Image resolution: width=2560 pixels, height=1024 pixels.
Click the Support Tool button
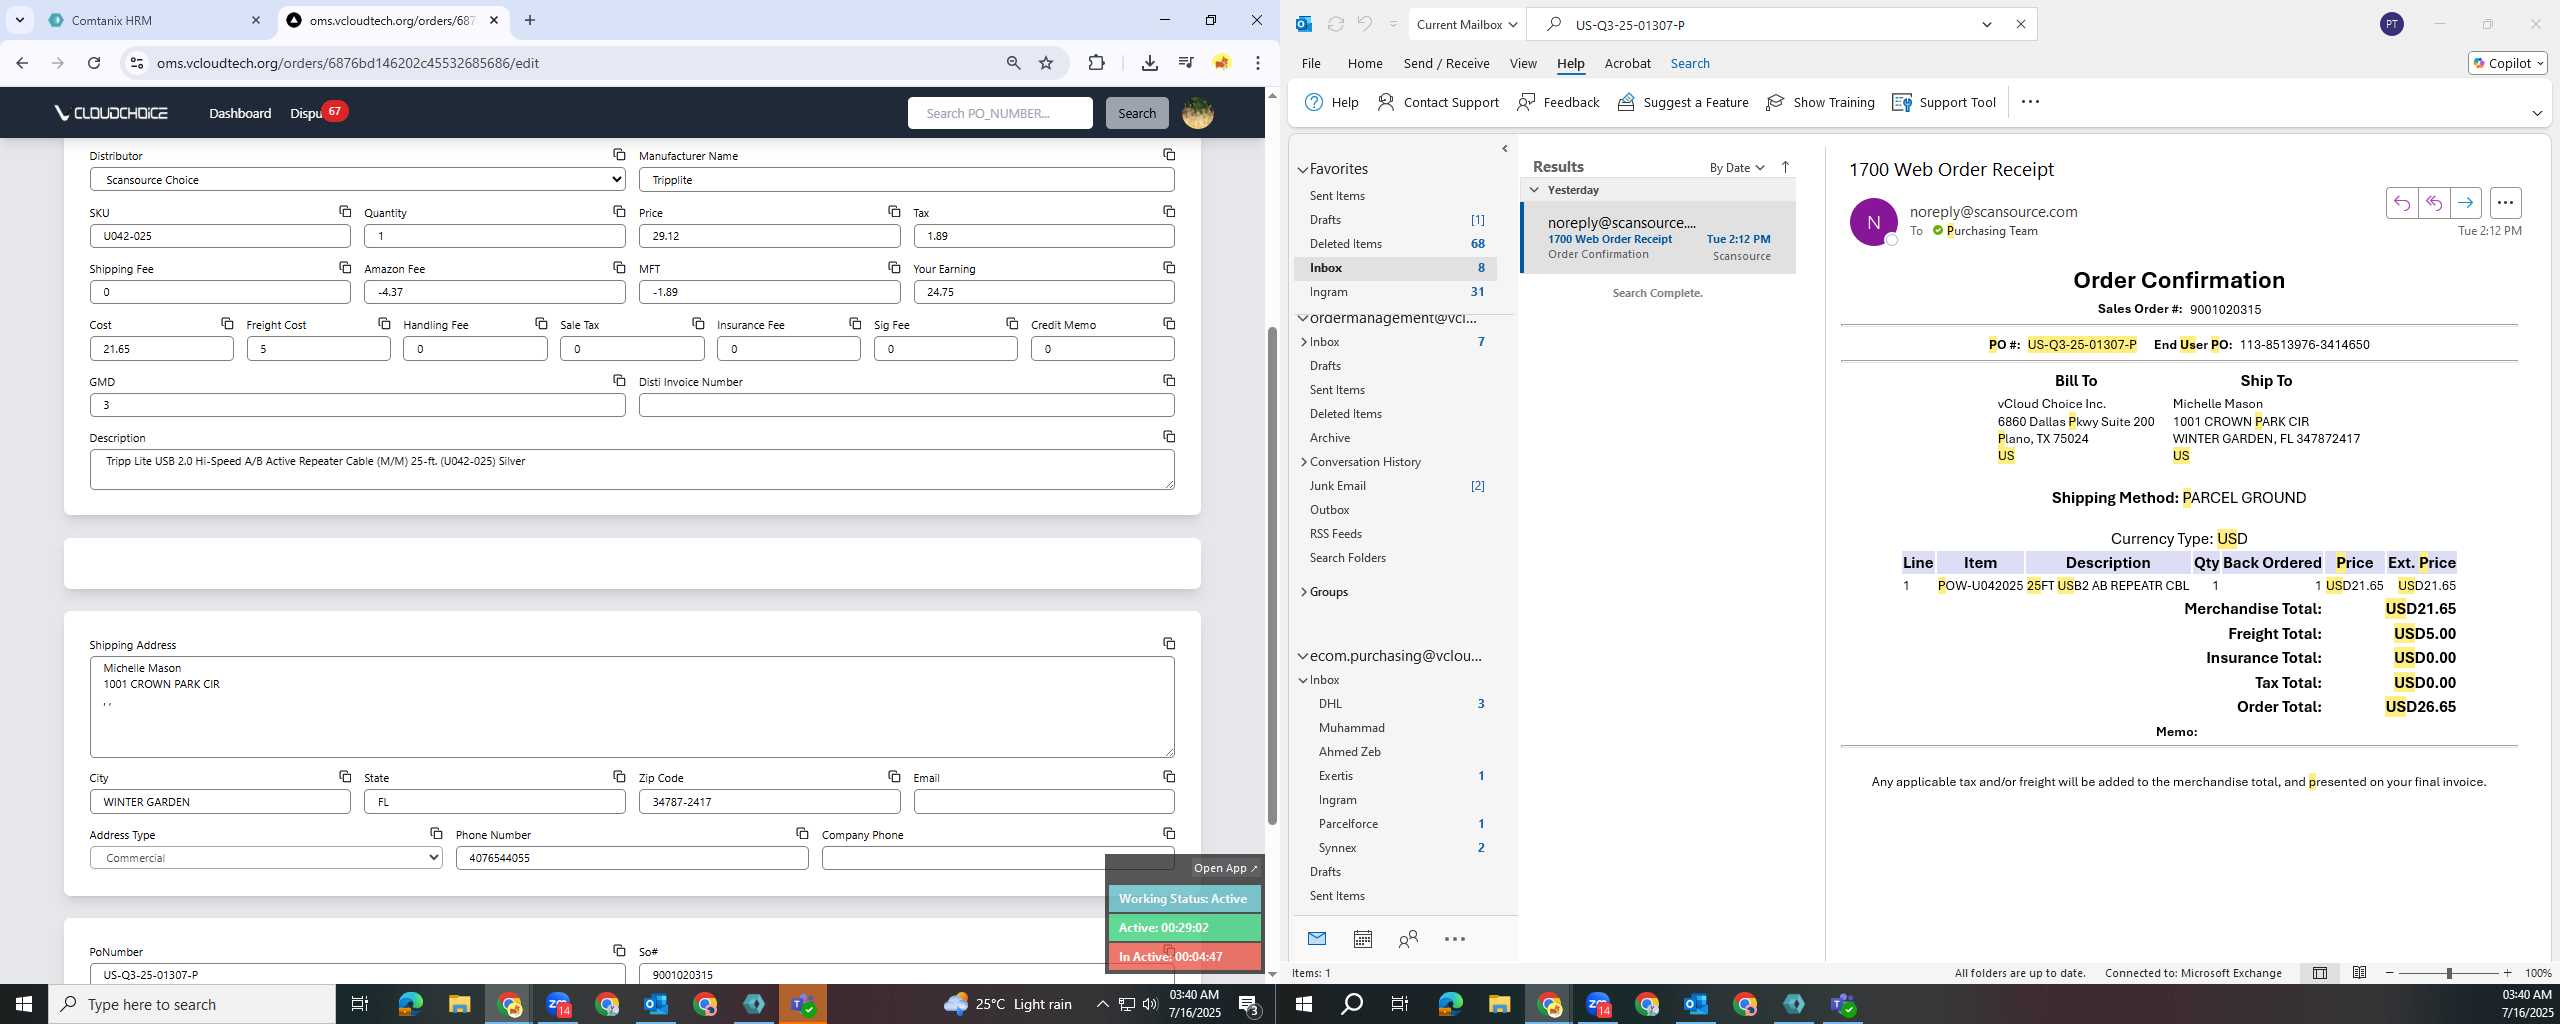[1944, 102]
